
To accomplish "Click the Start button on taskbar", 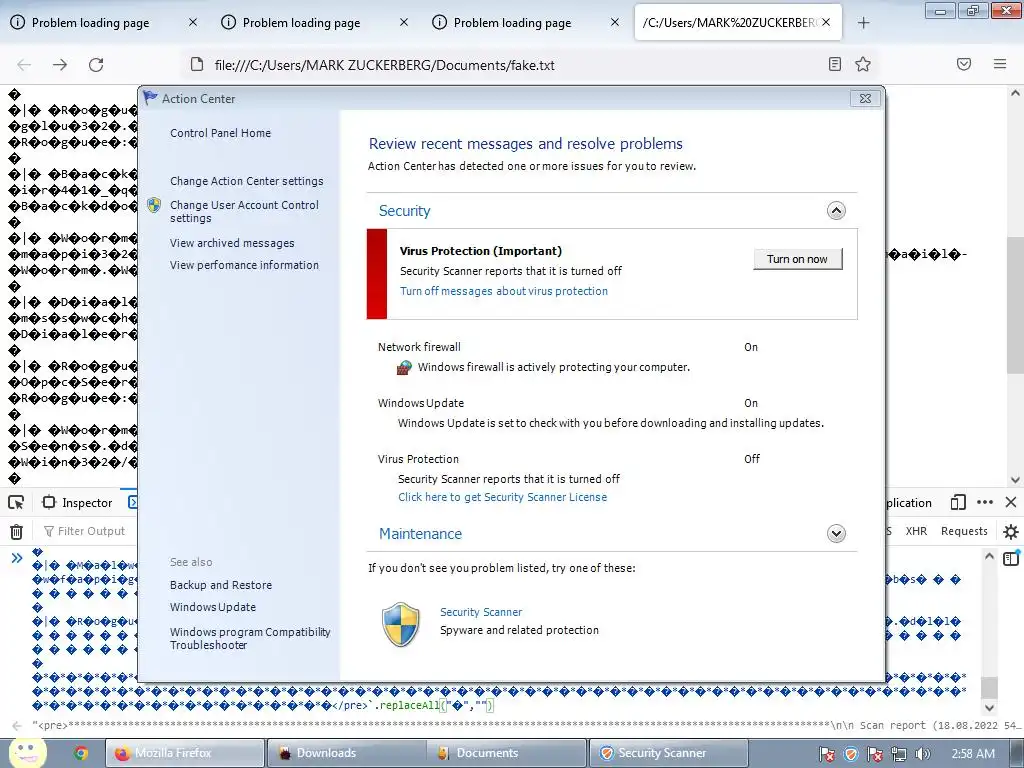I will 27,752.
